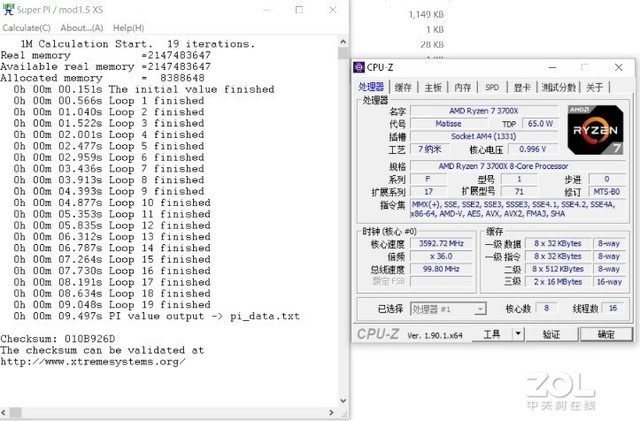The height and width of the screenshot is (421, 640).
Task: Click the 确定 button in CPU-Z
Action: click(606, 334)
